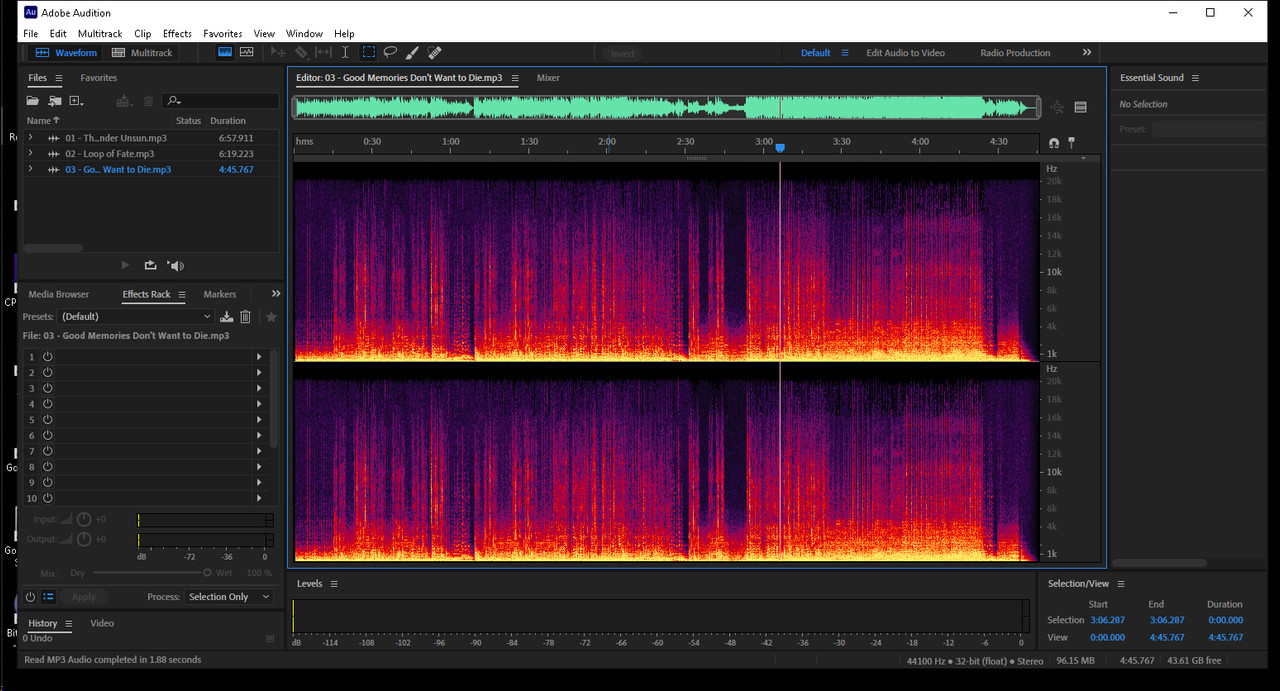Click the Output gain knob
1280x691 pixels.
[84, 539]
